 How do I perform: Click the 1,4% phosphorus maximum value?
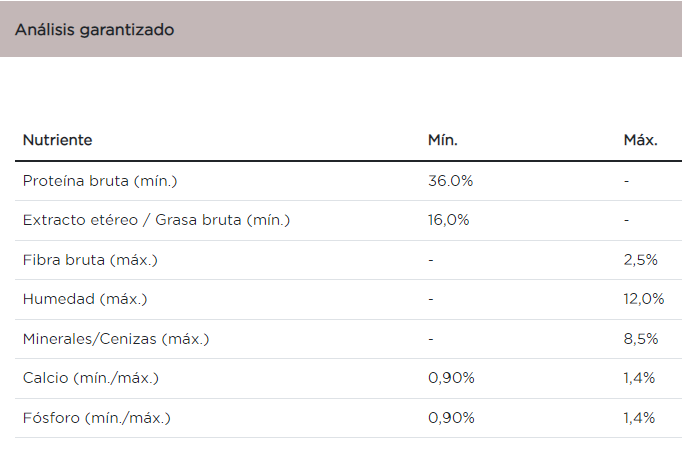tap(639, 418)
